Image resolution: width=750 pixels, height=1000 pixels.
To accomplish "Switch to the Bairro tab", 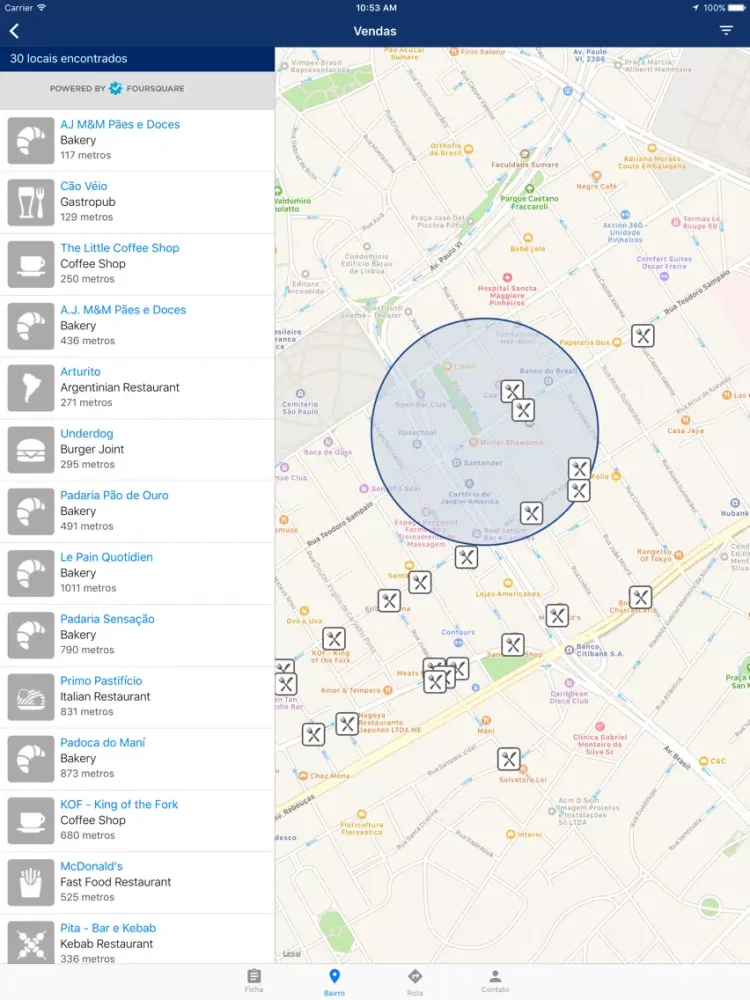I will tap(334, 982).
